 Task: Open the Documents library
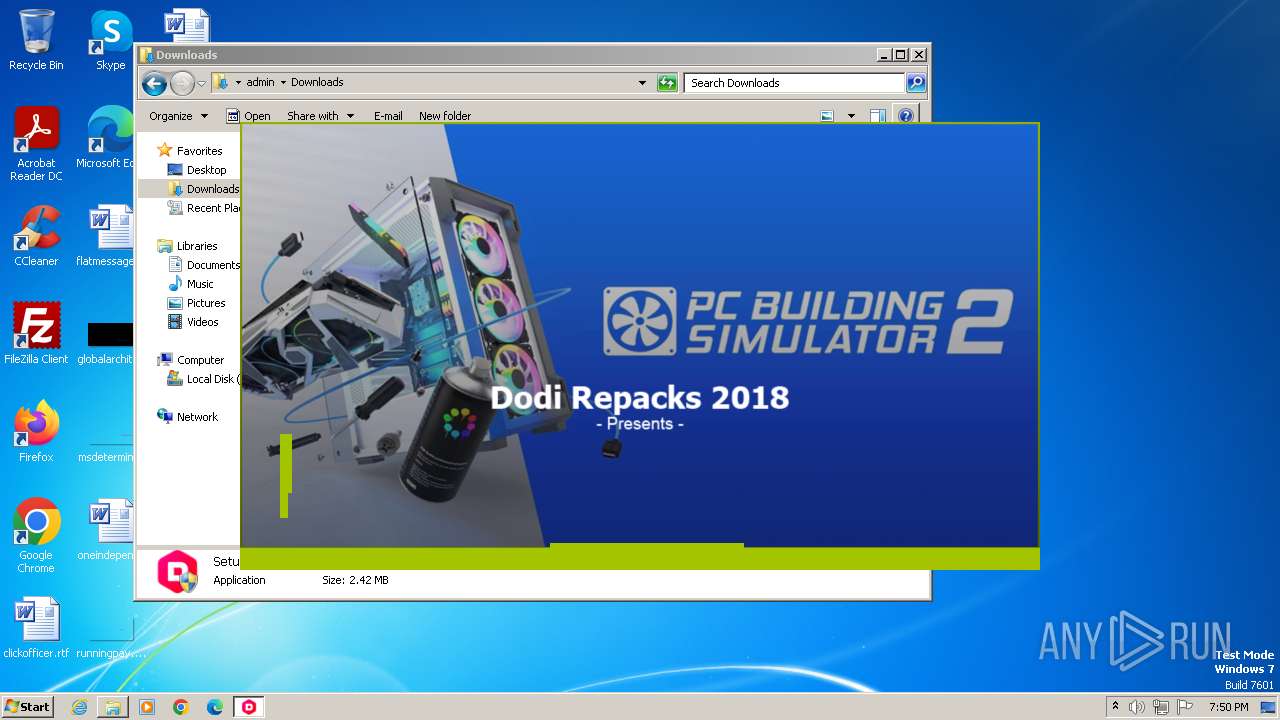(x=204, y=265)
